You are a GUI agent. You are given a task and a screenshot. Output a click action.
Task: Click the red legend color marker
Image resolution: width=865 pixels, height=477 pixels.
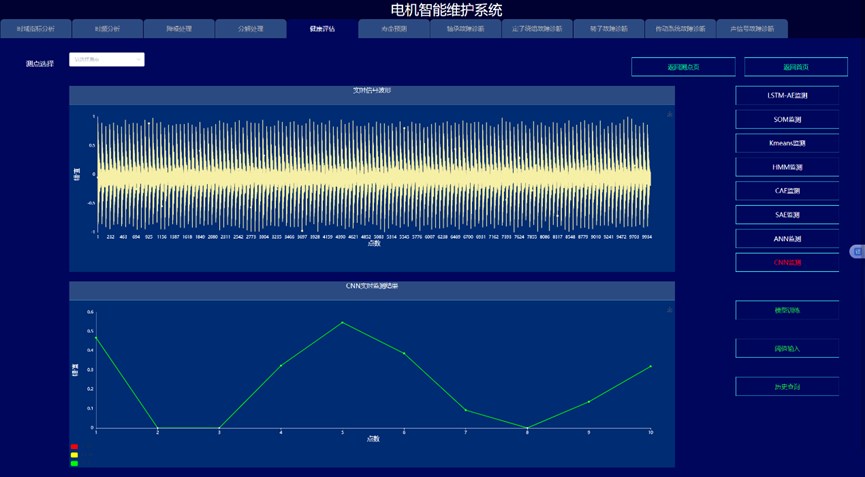coord(74,447)
